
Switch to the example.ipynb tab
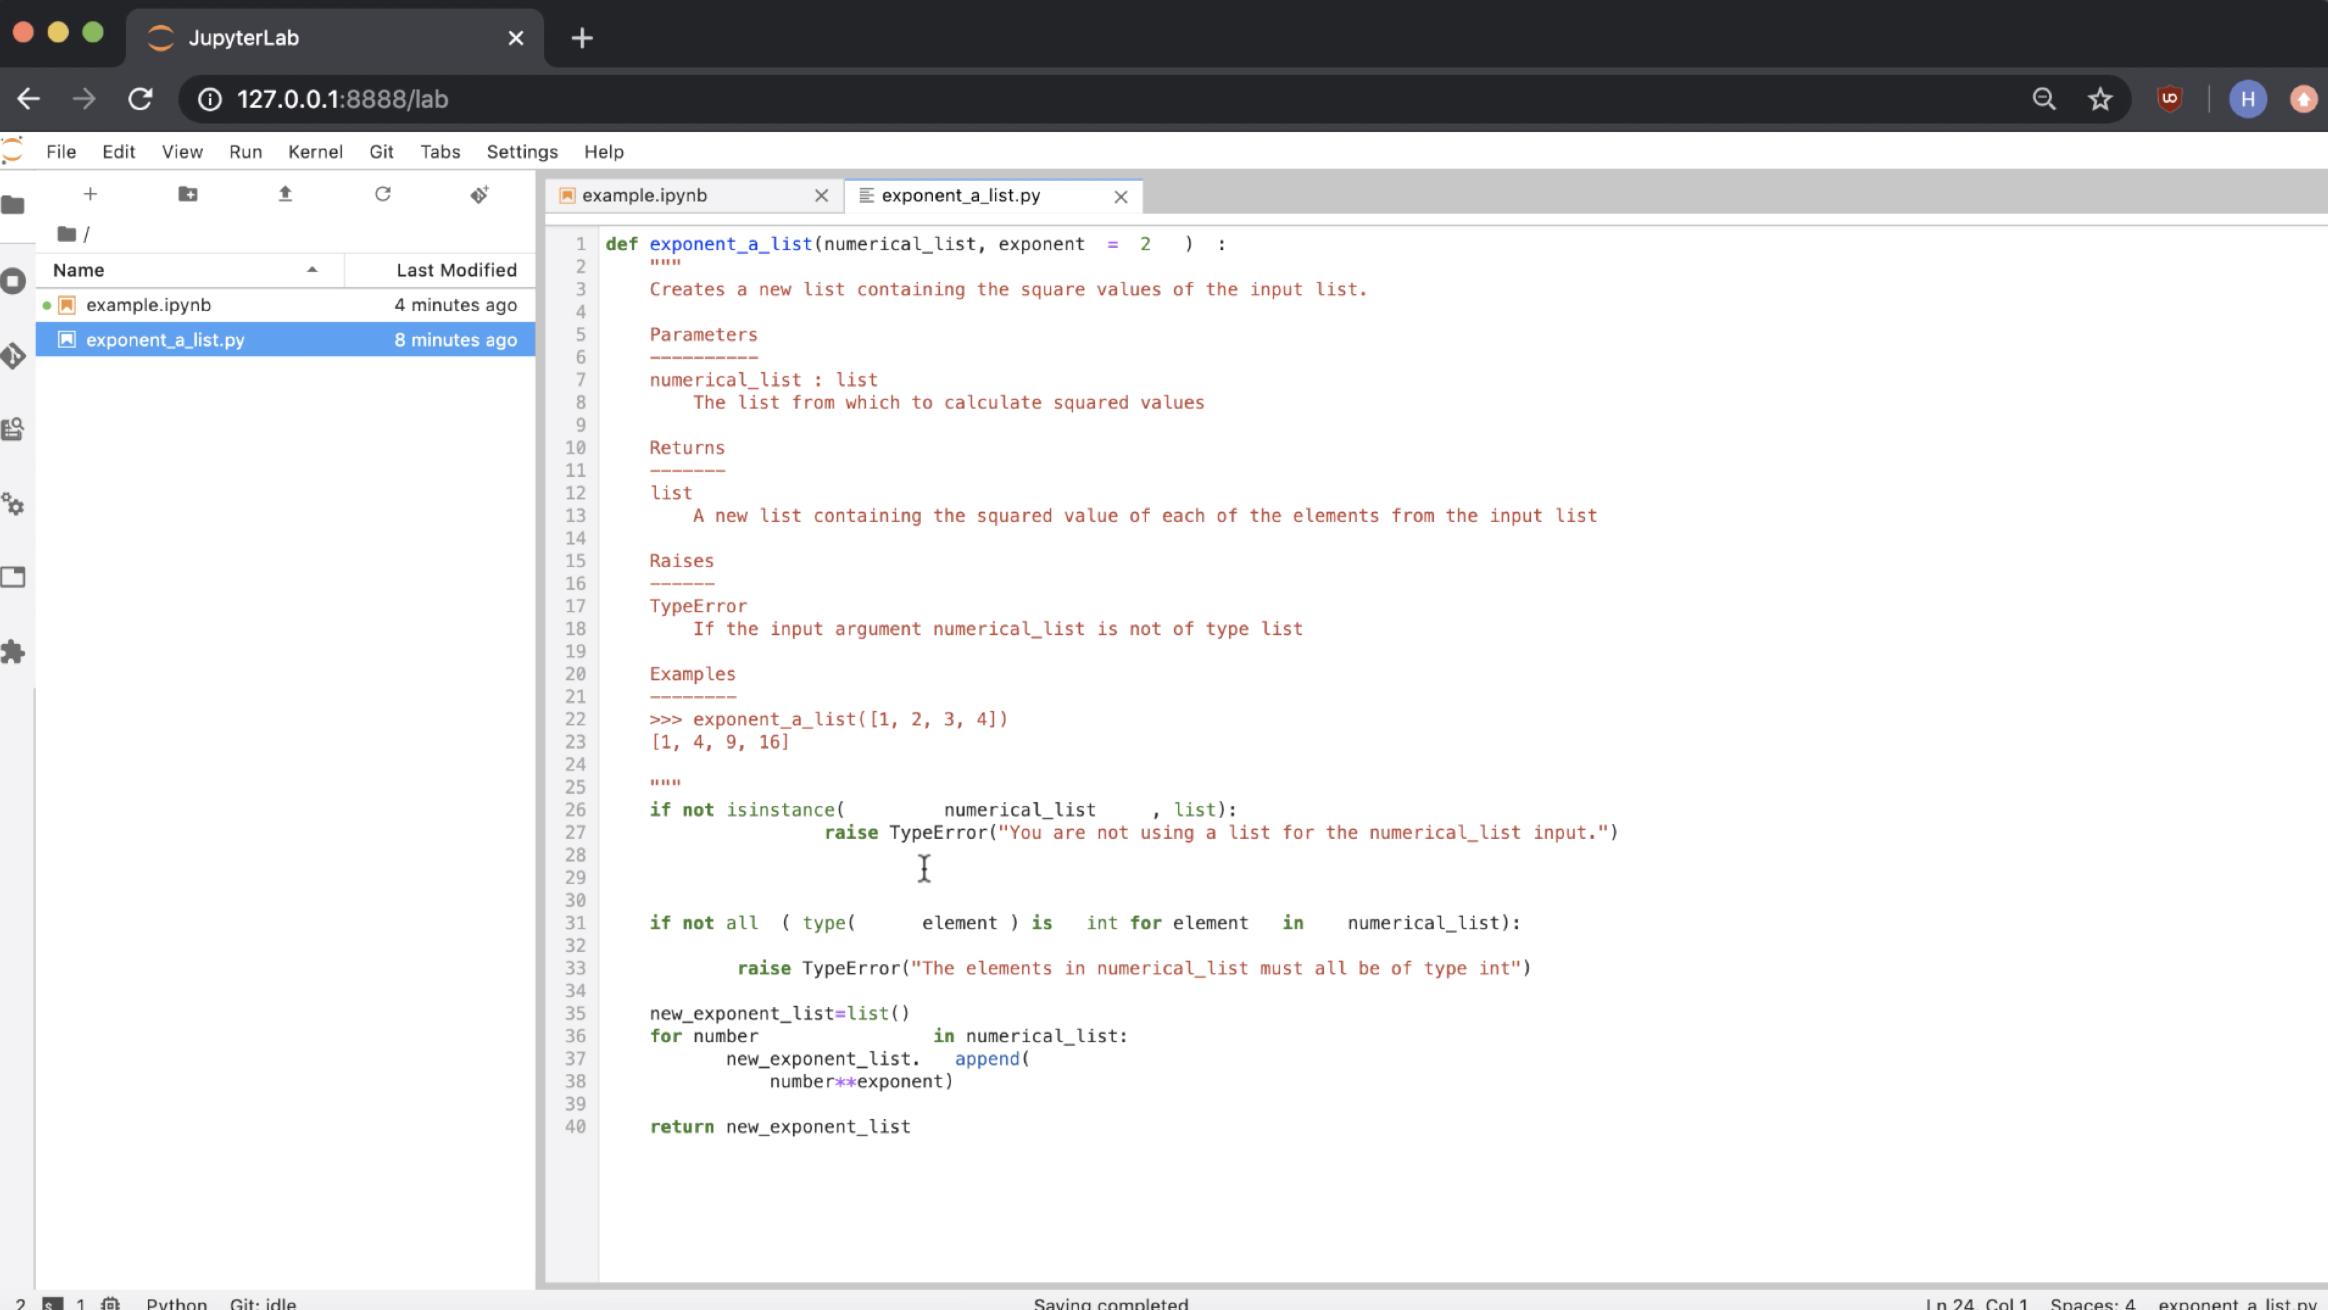click(x=644, y=196)
